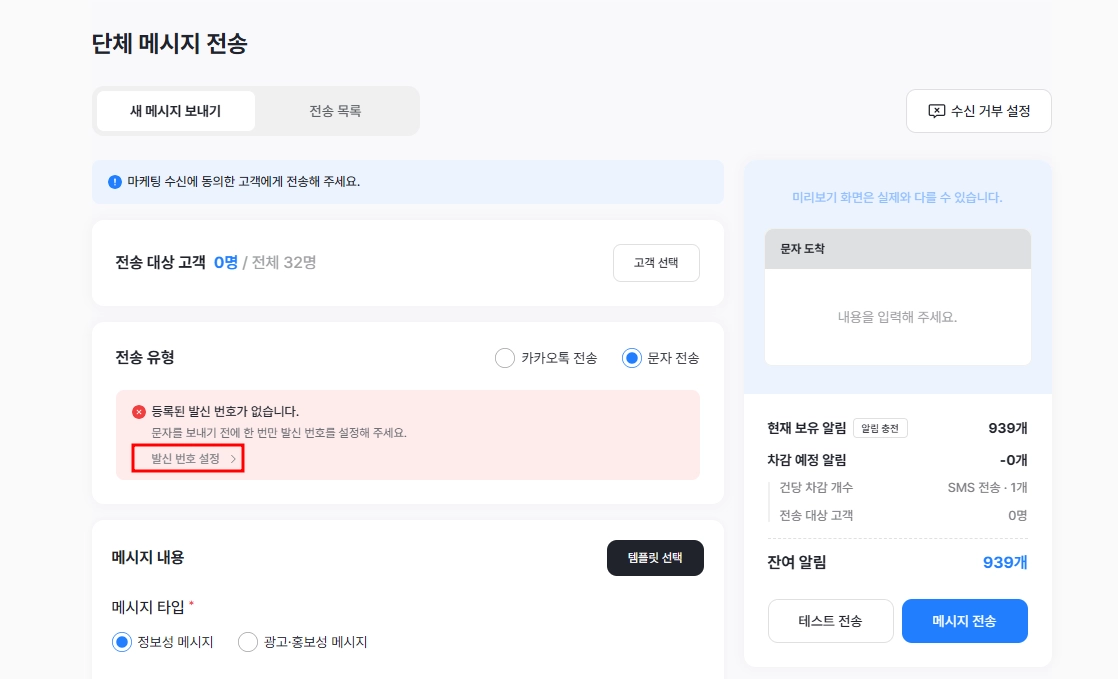Click the 고객 선택 button
Image resolution: width=1118 pixels, height=679 pixels.
click(x=656, y=262)
